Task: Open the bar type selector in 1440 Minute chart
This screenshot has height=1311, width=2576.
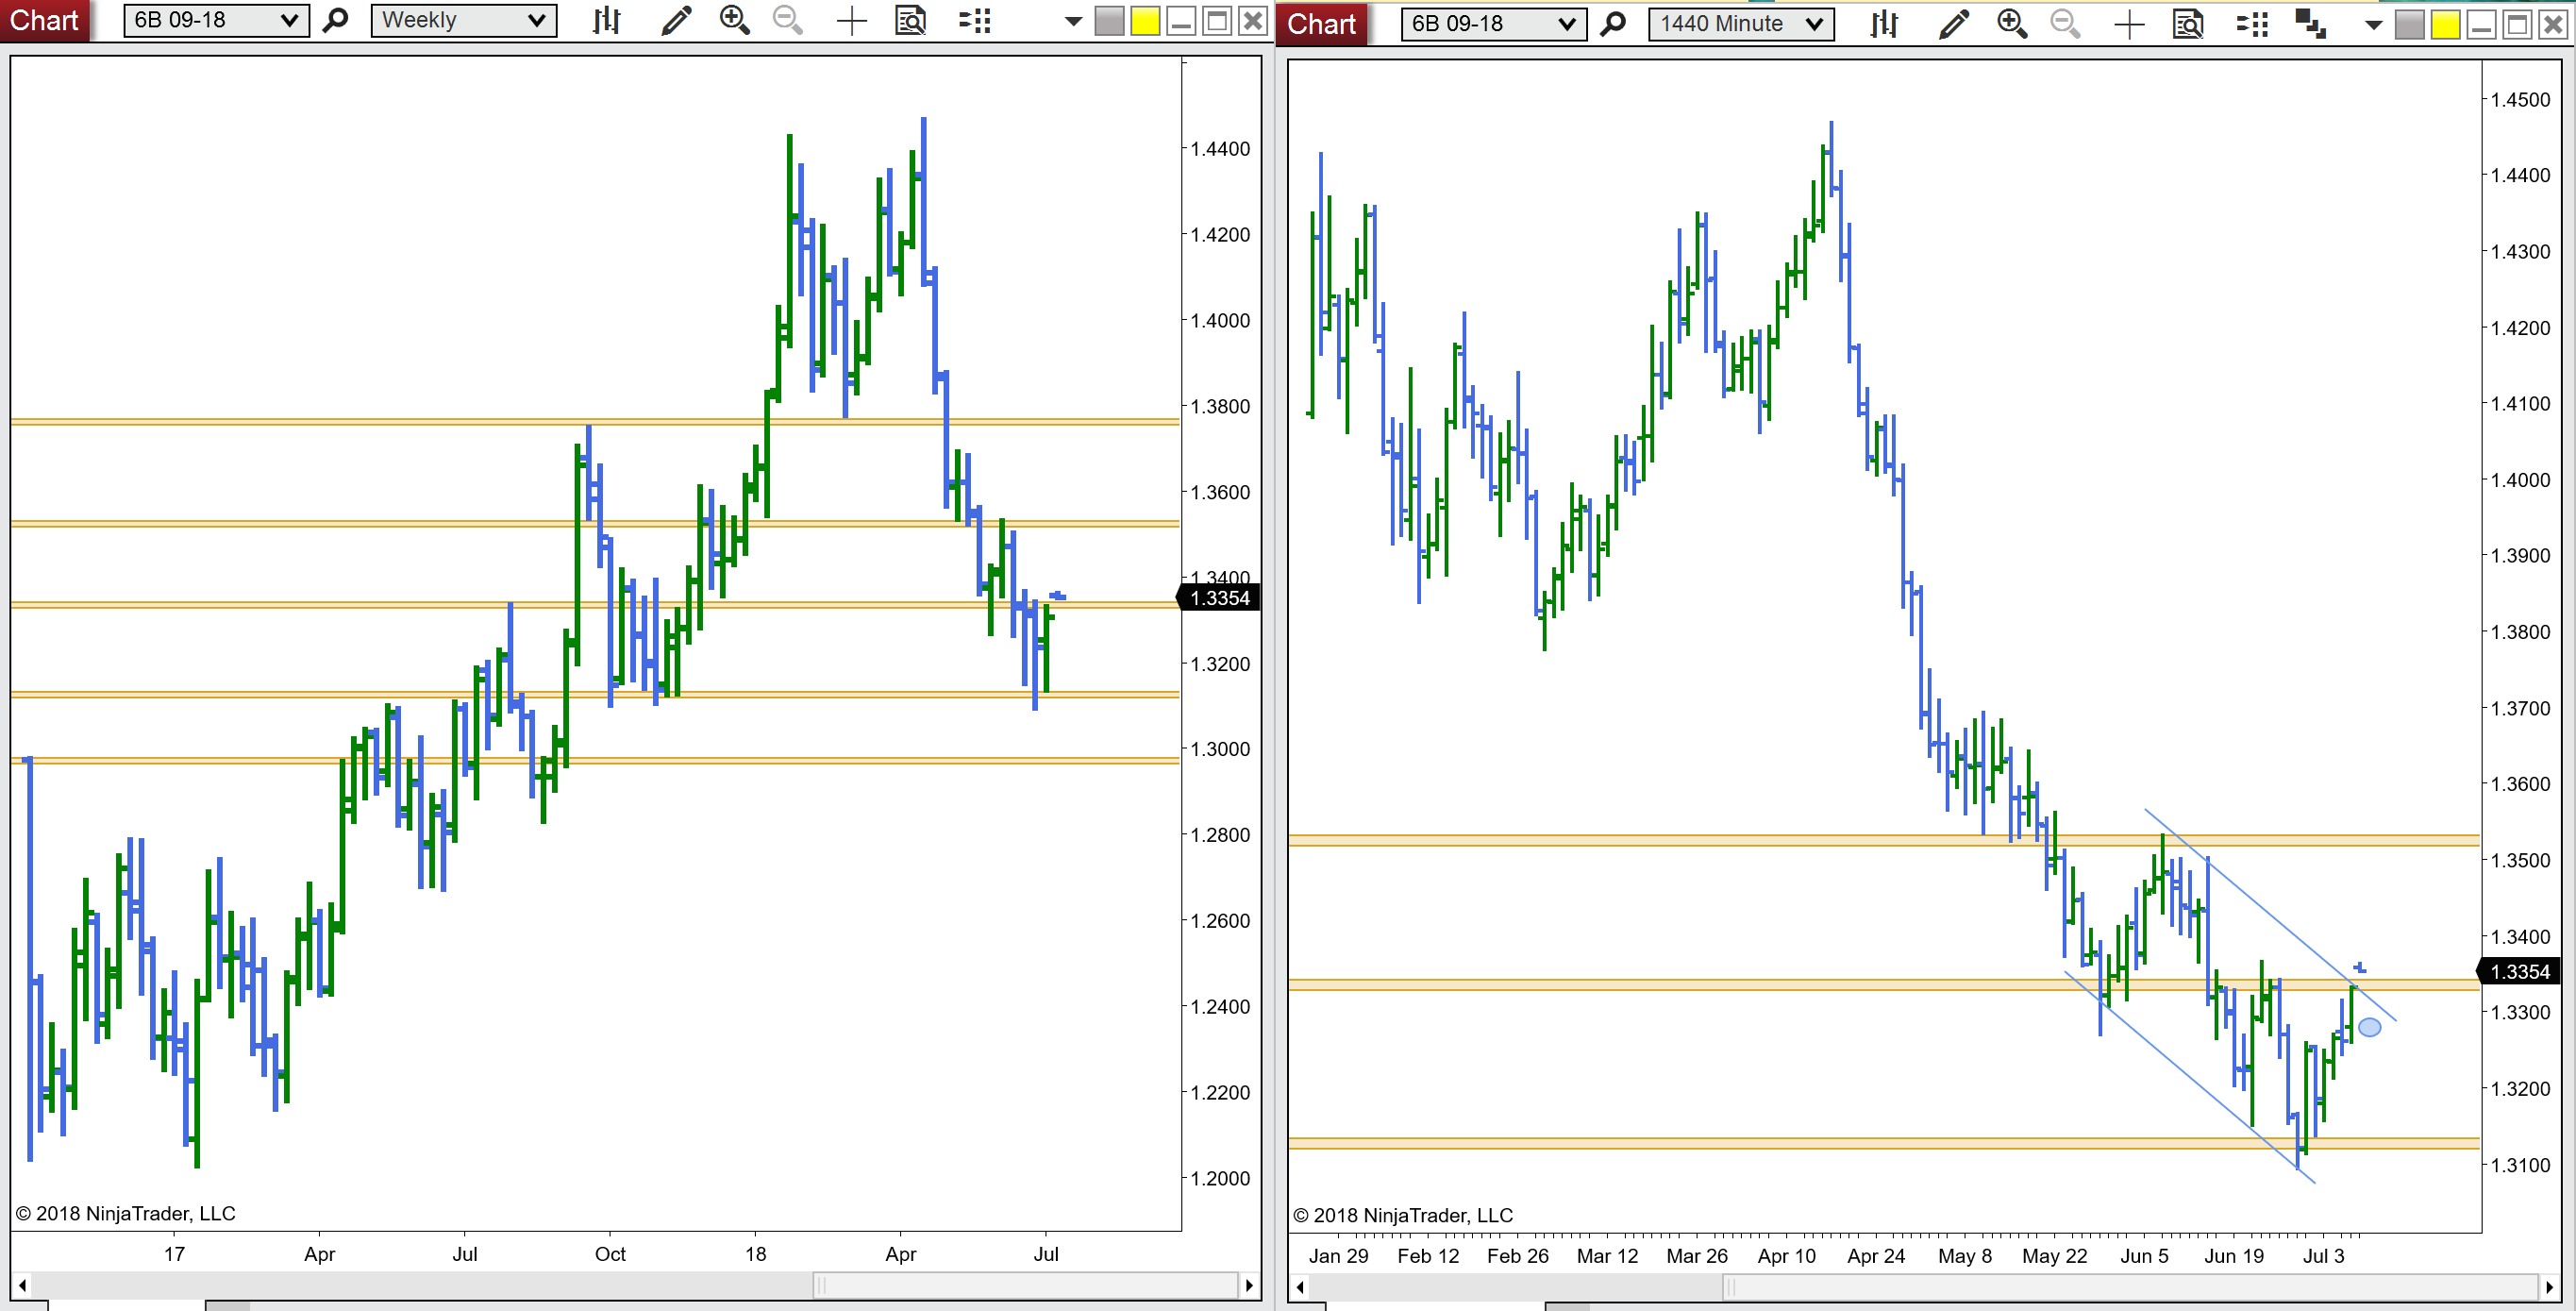Action: (x=1884, y=24)
